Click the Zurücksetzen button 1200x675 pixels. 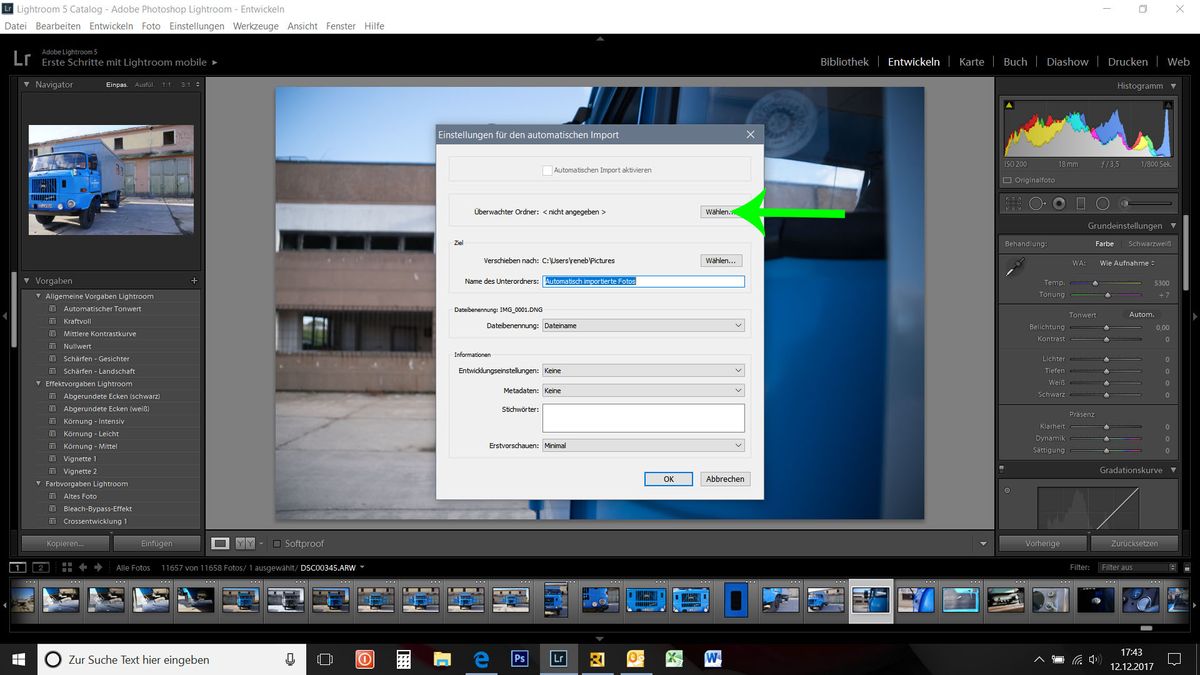tap(1135, 544)
